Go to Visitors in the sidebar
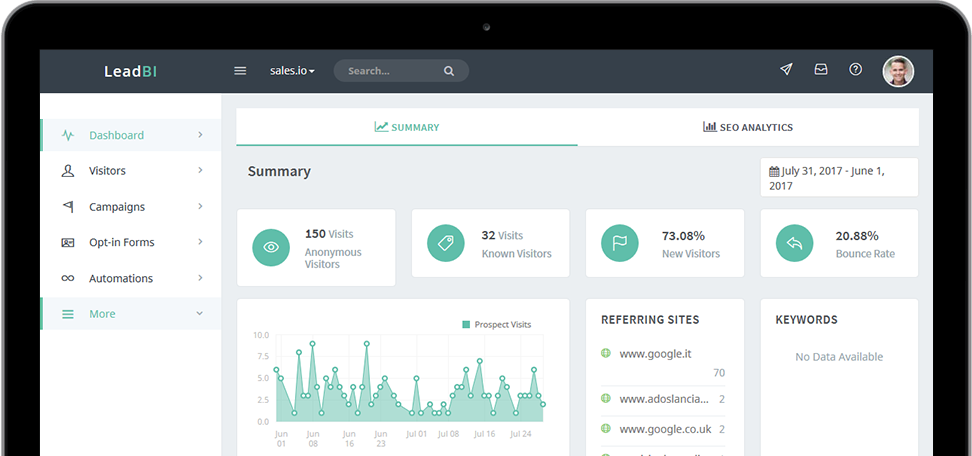This screenshot has width=972, height=456. (x=130, y=171)
